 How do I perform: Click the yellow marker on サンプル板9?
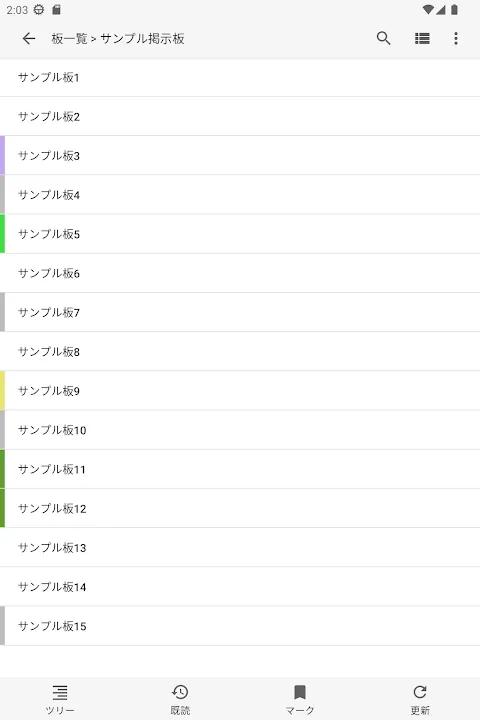click(x=2, y=391)
